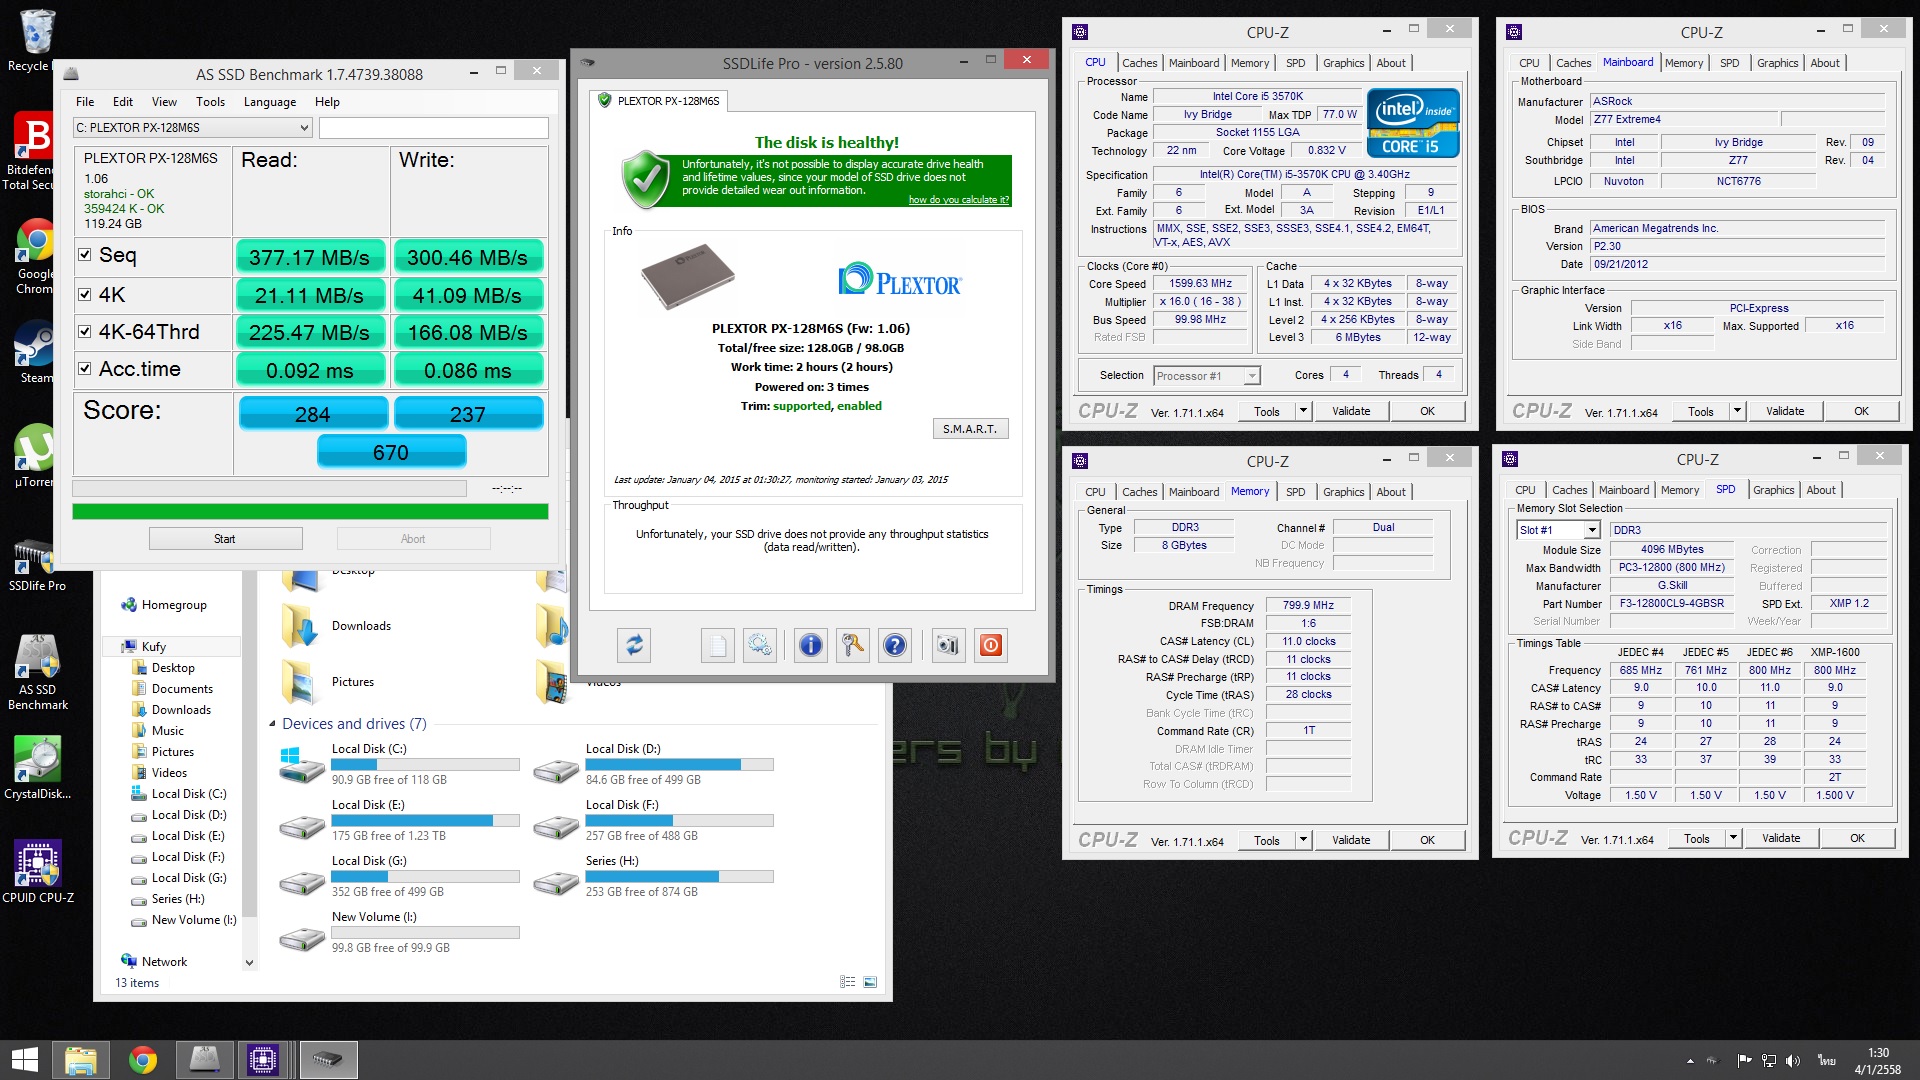Screen dimensions: 1920x1080
Task: Open the Tools menu in AS SSD Benchmark
Action: [210, 102]
